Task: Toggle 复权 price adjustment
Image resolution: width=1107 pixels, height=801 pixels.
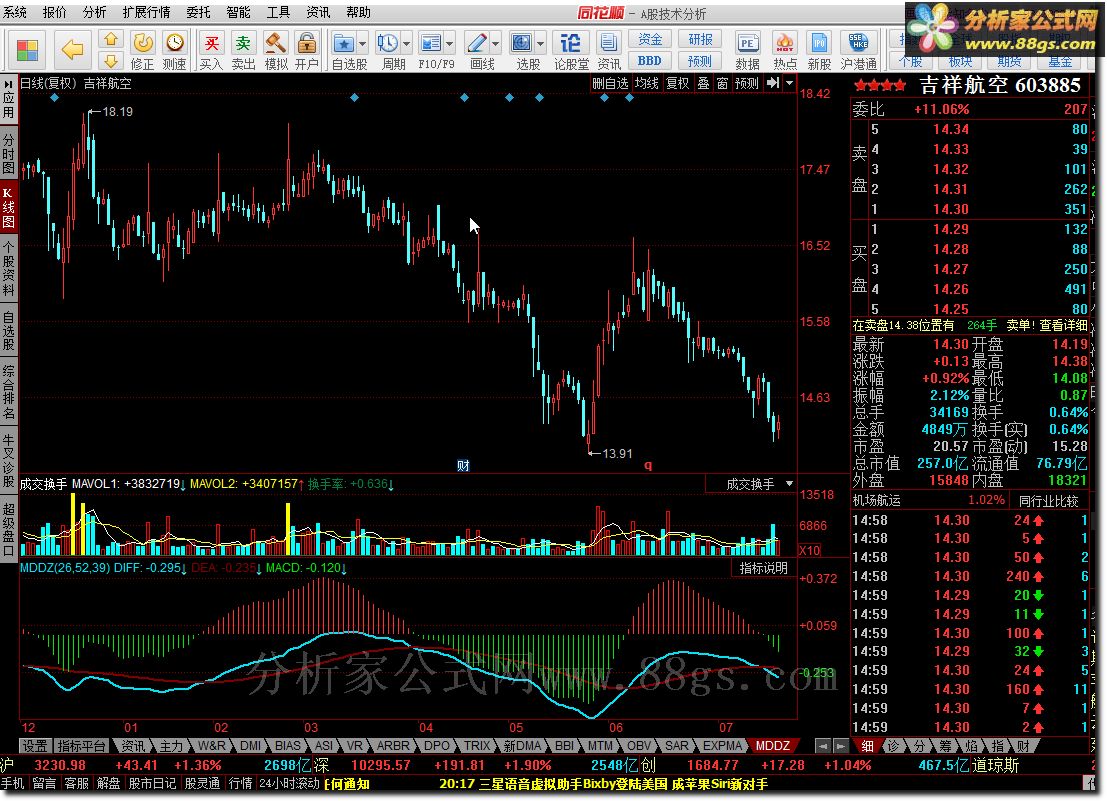Action: pos(677,83)
